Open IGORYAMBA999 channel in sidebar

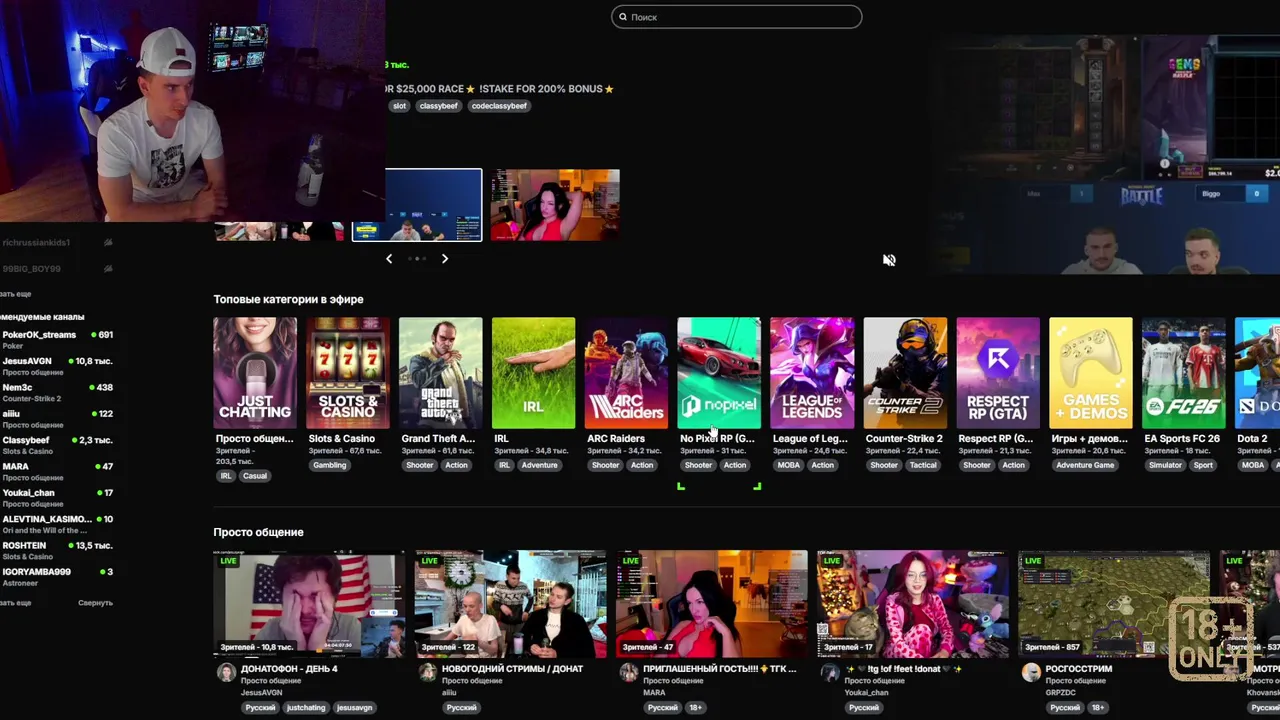[x=57, y=576]
